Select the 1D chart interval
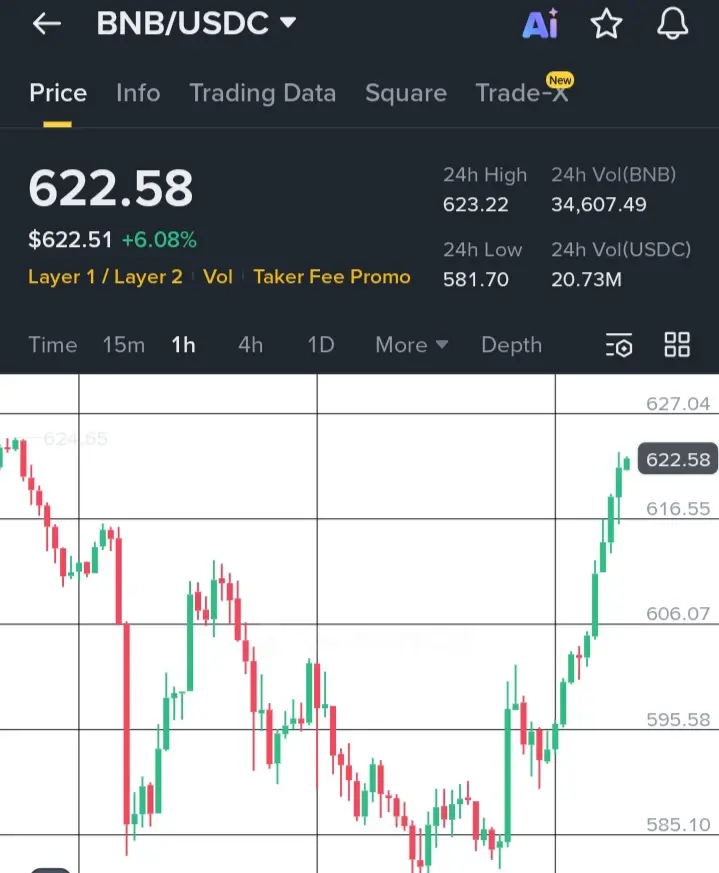The height and width of the screenshot is (873, 719). click(321, 345)
